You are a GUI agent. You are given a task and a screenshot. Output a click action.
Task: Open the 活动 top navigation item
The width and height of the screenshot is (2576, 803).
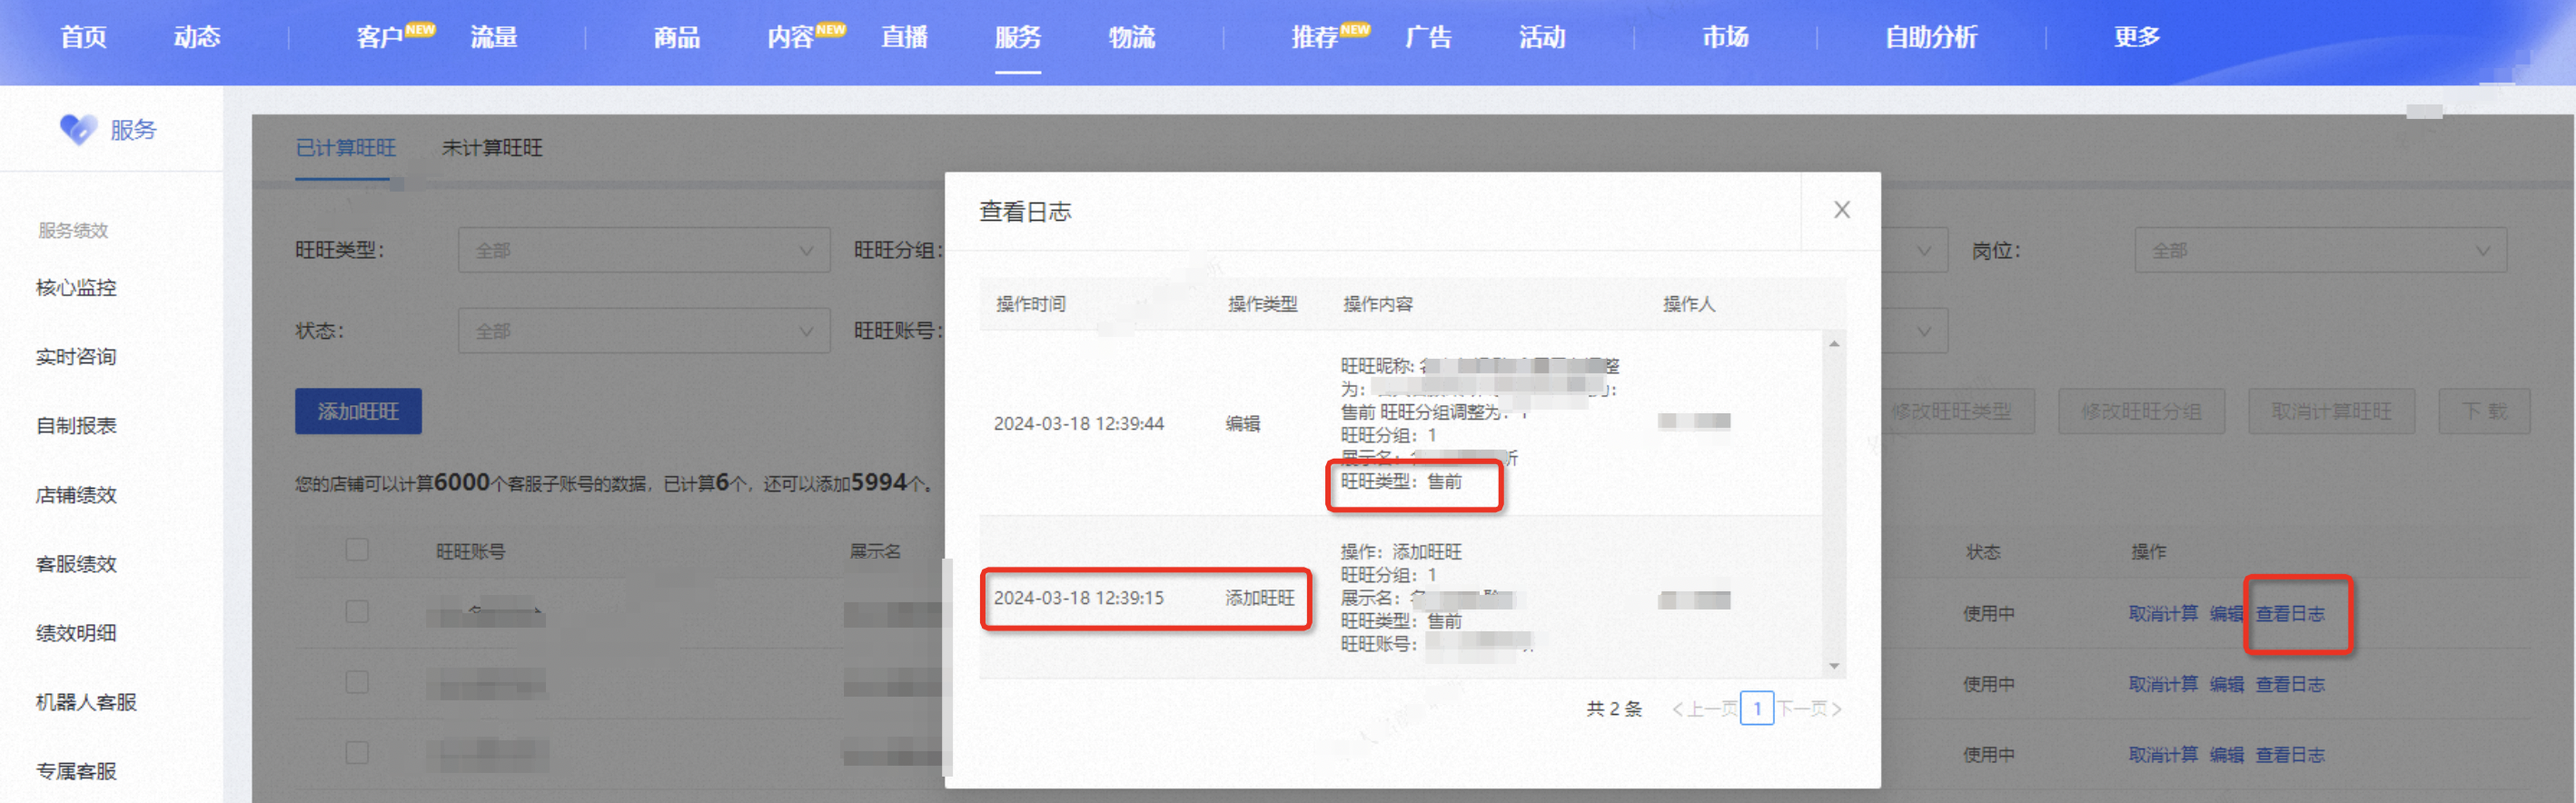pyautogui.click(x=1543, y=37)
